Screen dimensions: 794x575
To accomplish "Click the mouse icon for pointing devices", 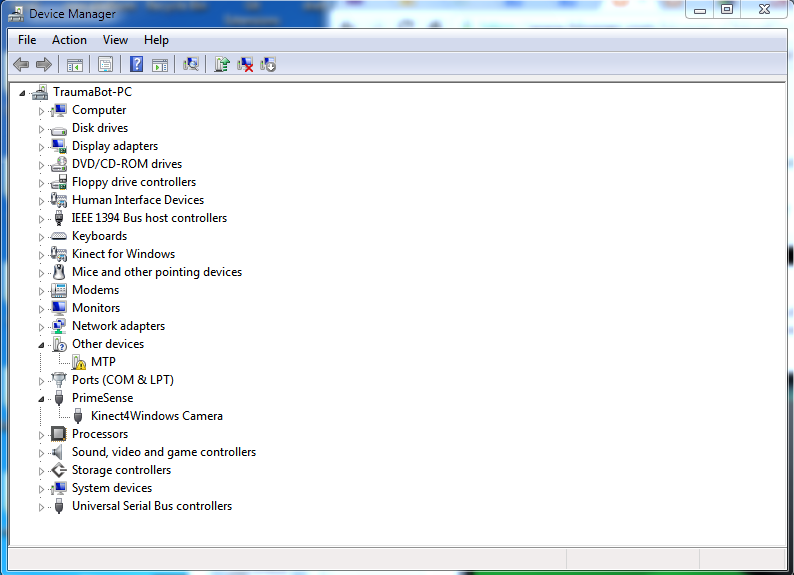I will pos(59,272).
